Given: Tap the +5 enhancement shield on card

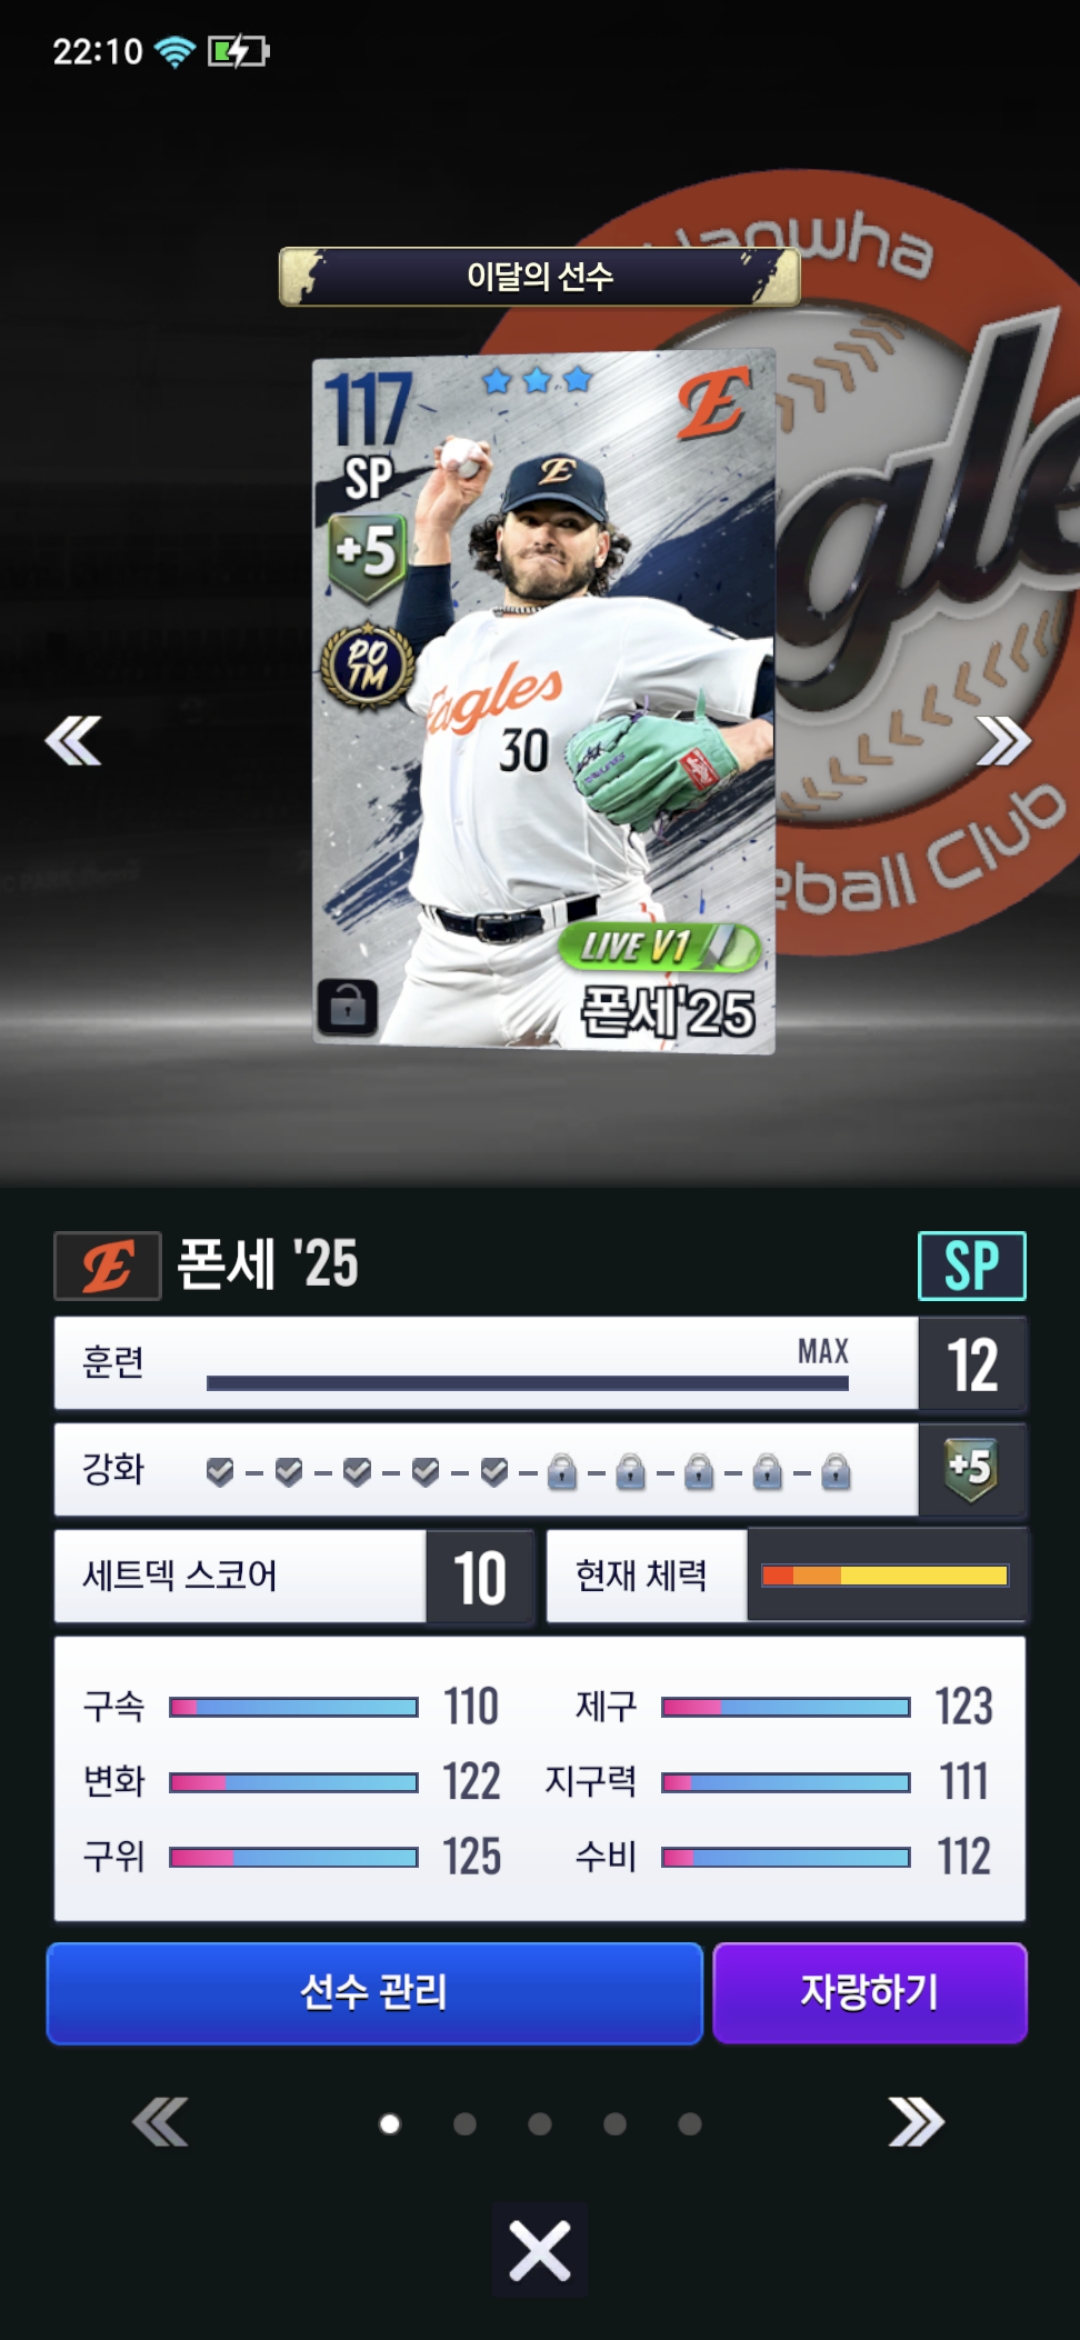Looking at the screenshot, I should (x=367, y=555).
